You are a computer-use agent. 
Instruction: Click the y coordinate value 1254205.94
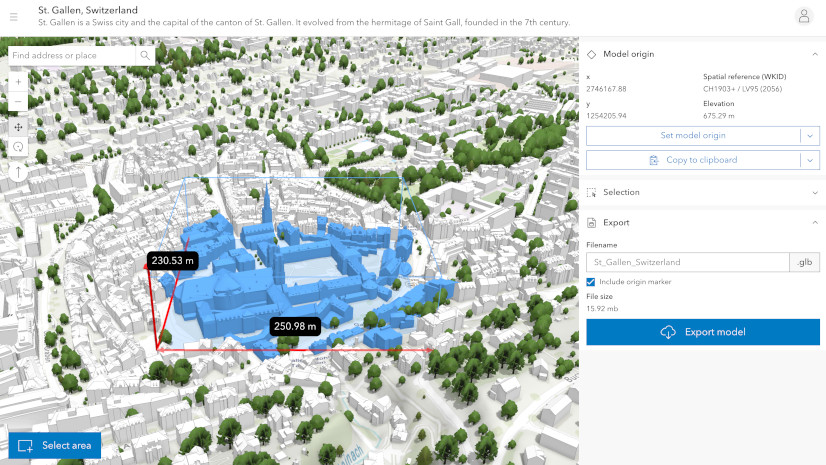pyautogui.click(x=606, y=116)
